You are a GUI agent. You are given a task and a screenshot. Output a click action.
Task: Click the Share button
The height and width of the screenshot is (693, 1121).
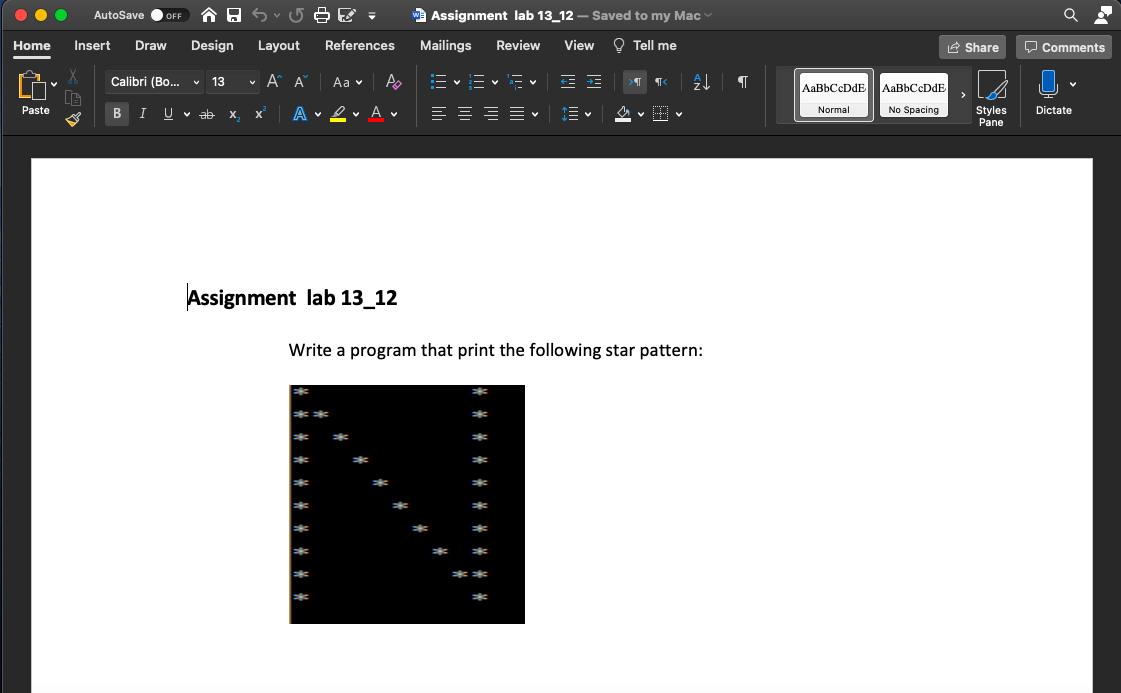tap(972, 47)
